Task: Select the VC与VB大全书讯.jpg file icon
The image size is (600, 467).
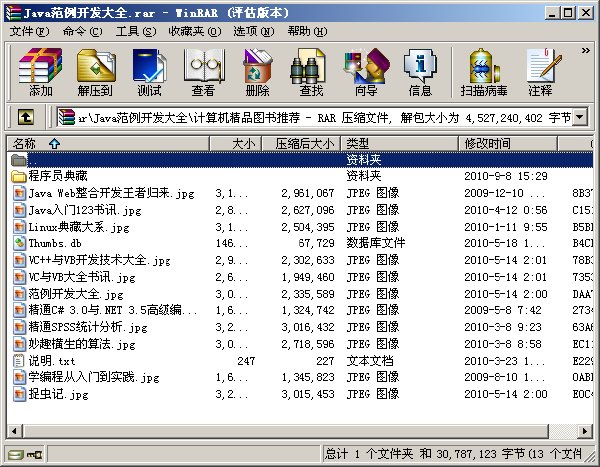Action: 19,277
